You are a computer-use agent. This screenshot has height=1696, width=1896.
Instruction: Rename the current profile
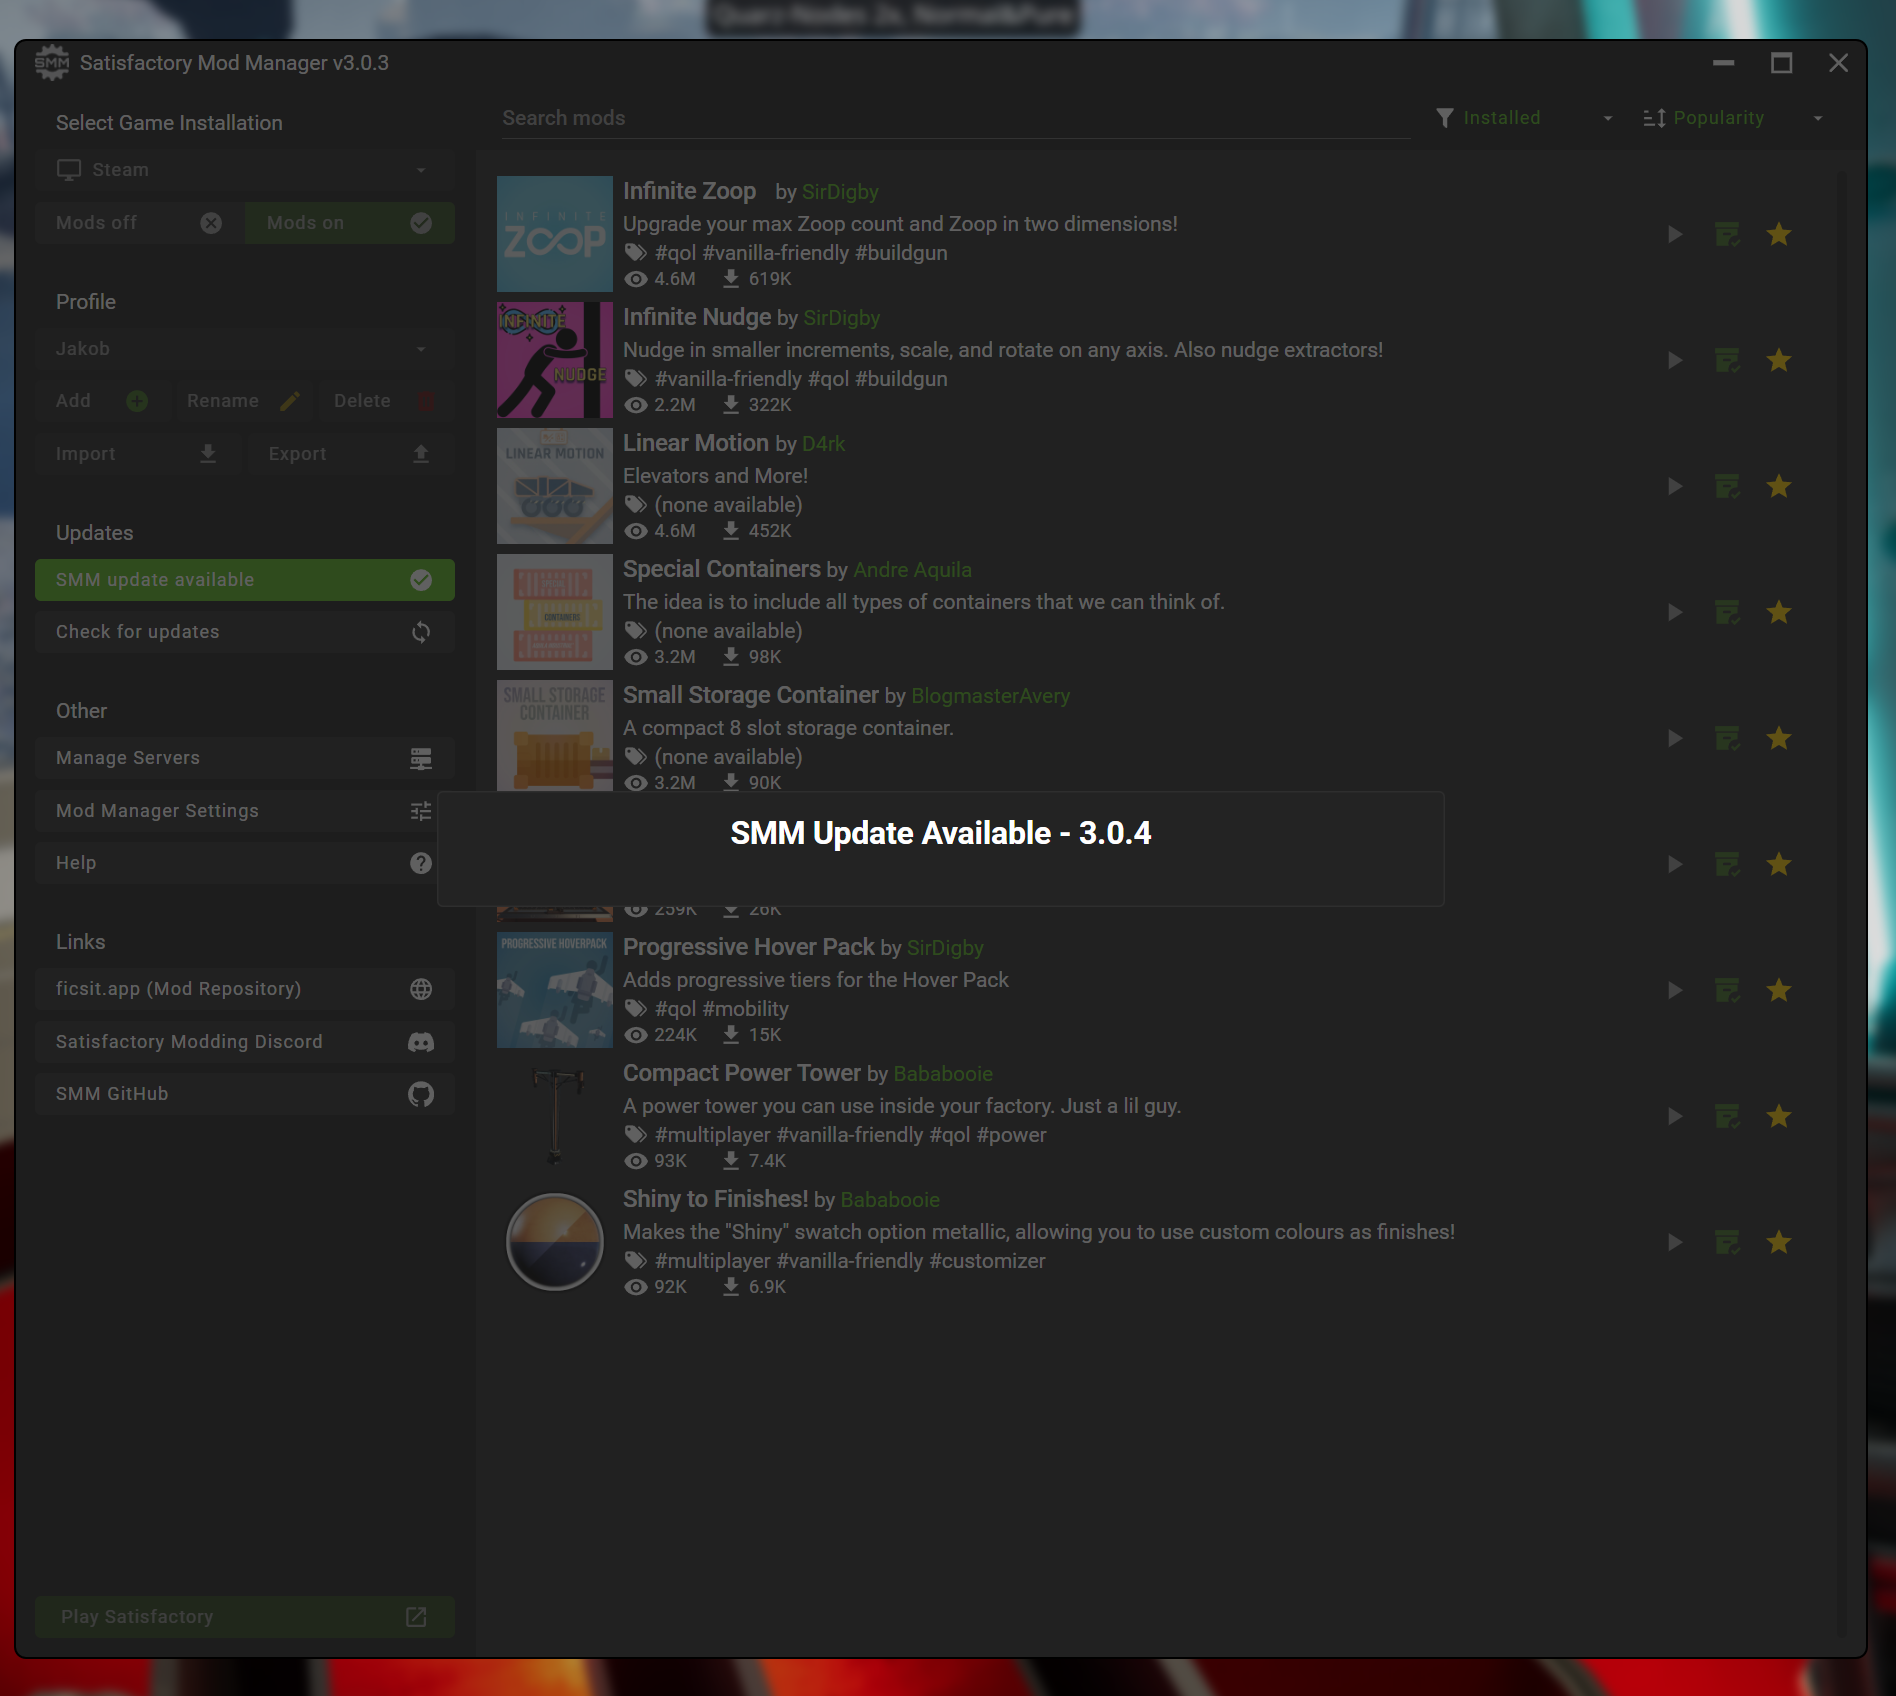(243, 401)
